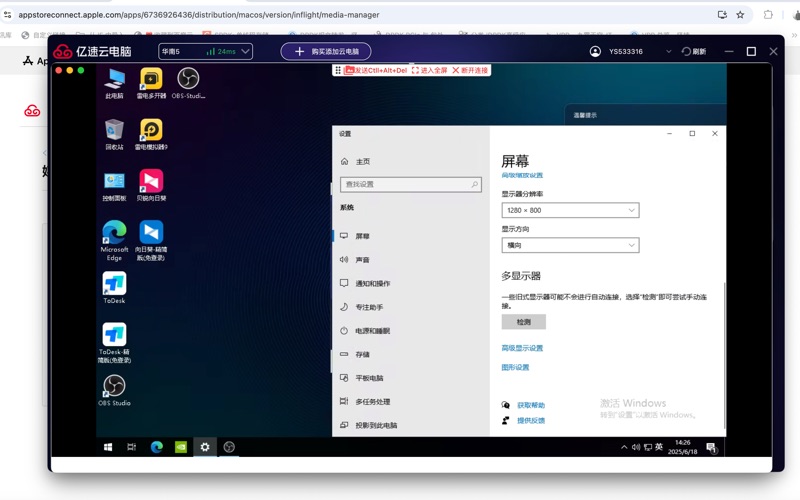800x500 pixels.
Task: Click the 检测 detect button
Action: coord(523,322)
